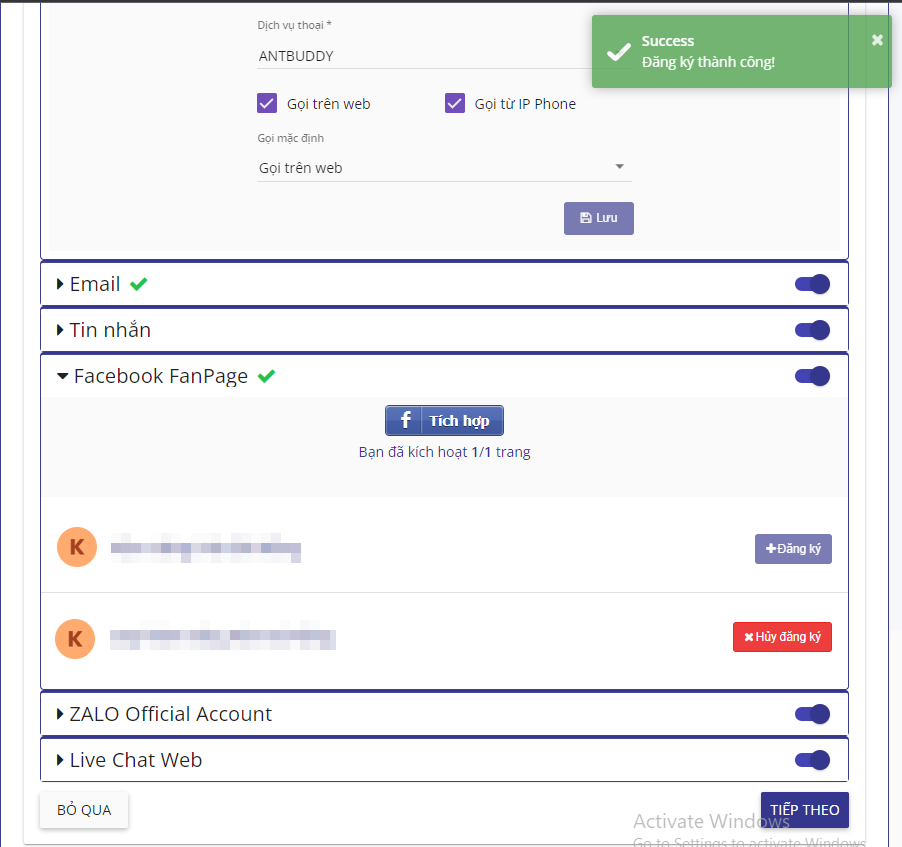This screenshot has width=902, height=847.
Task: Click the green checkmark beside Facebook FanPage
Action: (x=266, y=376)
